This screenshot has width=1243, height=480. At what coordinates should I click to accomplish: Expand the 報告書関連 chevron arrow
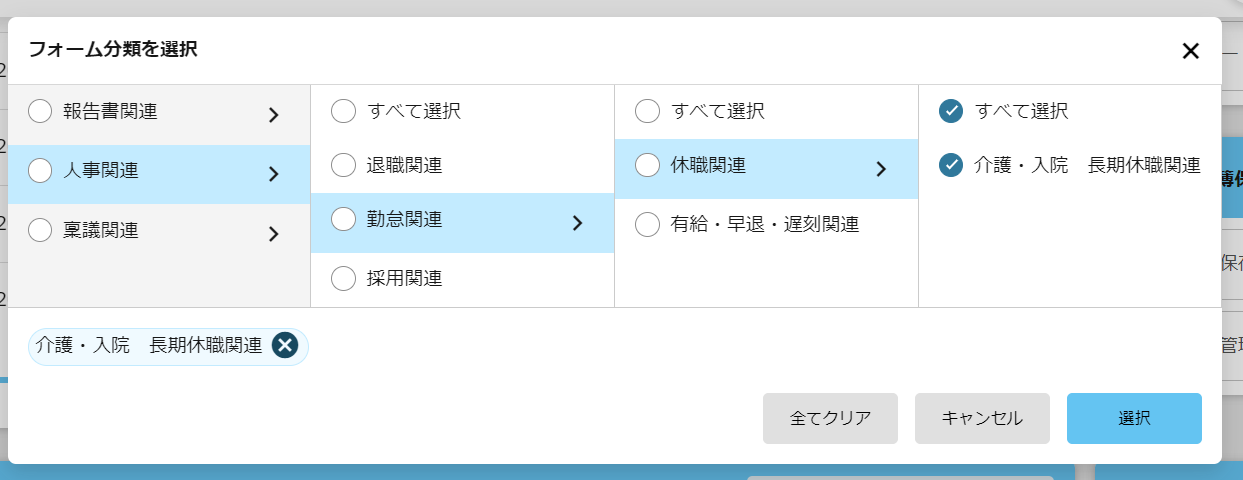273,115
